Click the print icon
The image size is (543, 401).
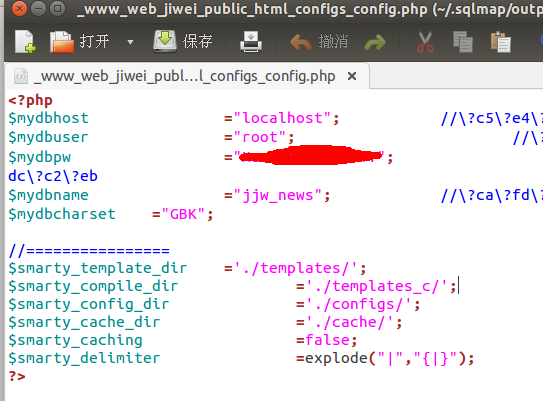(251, 42)
